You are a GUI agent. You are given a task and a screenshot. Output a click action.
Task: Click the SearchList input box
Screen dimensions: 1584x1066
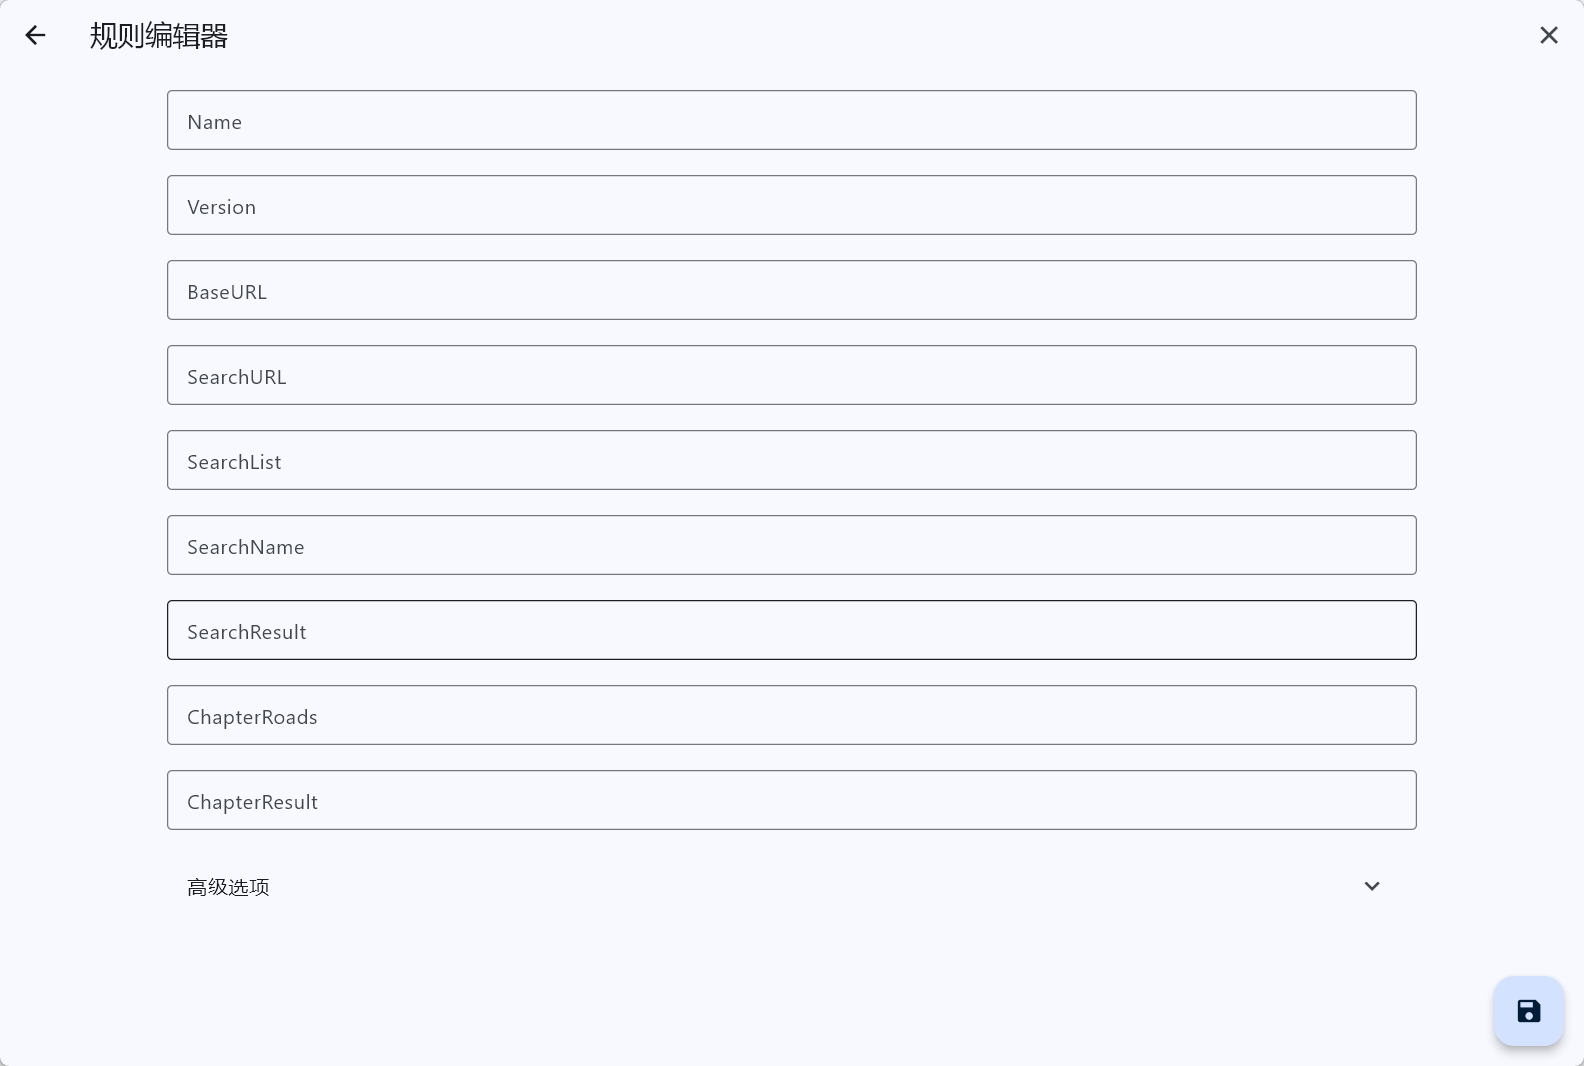791,460
